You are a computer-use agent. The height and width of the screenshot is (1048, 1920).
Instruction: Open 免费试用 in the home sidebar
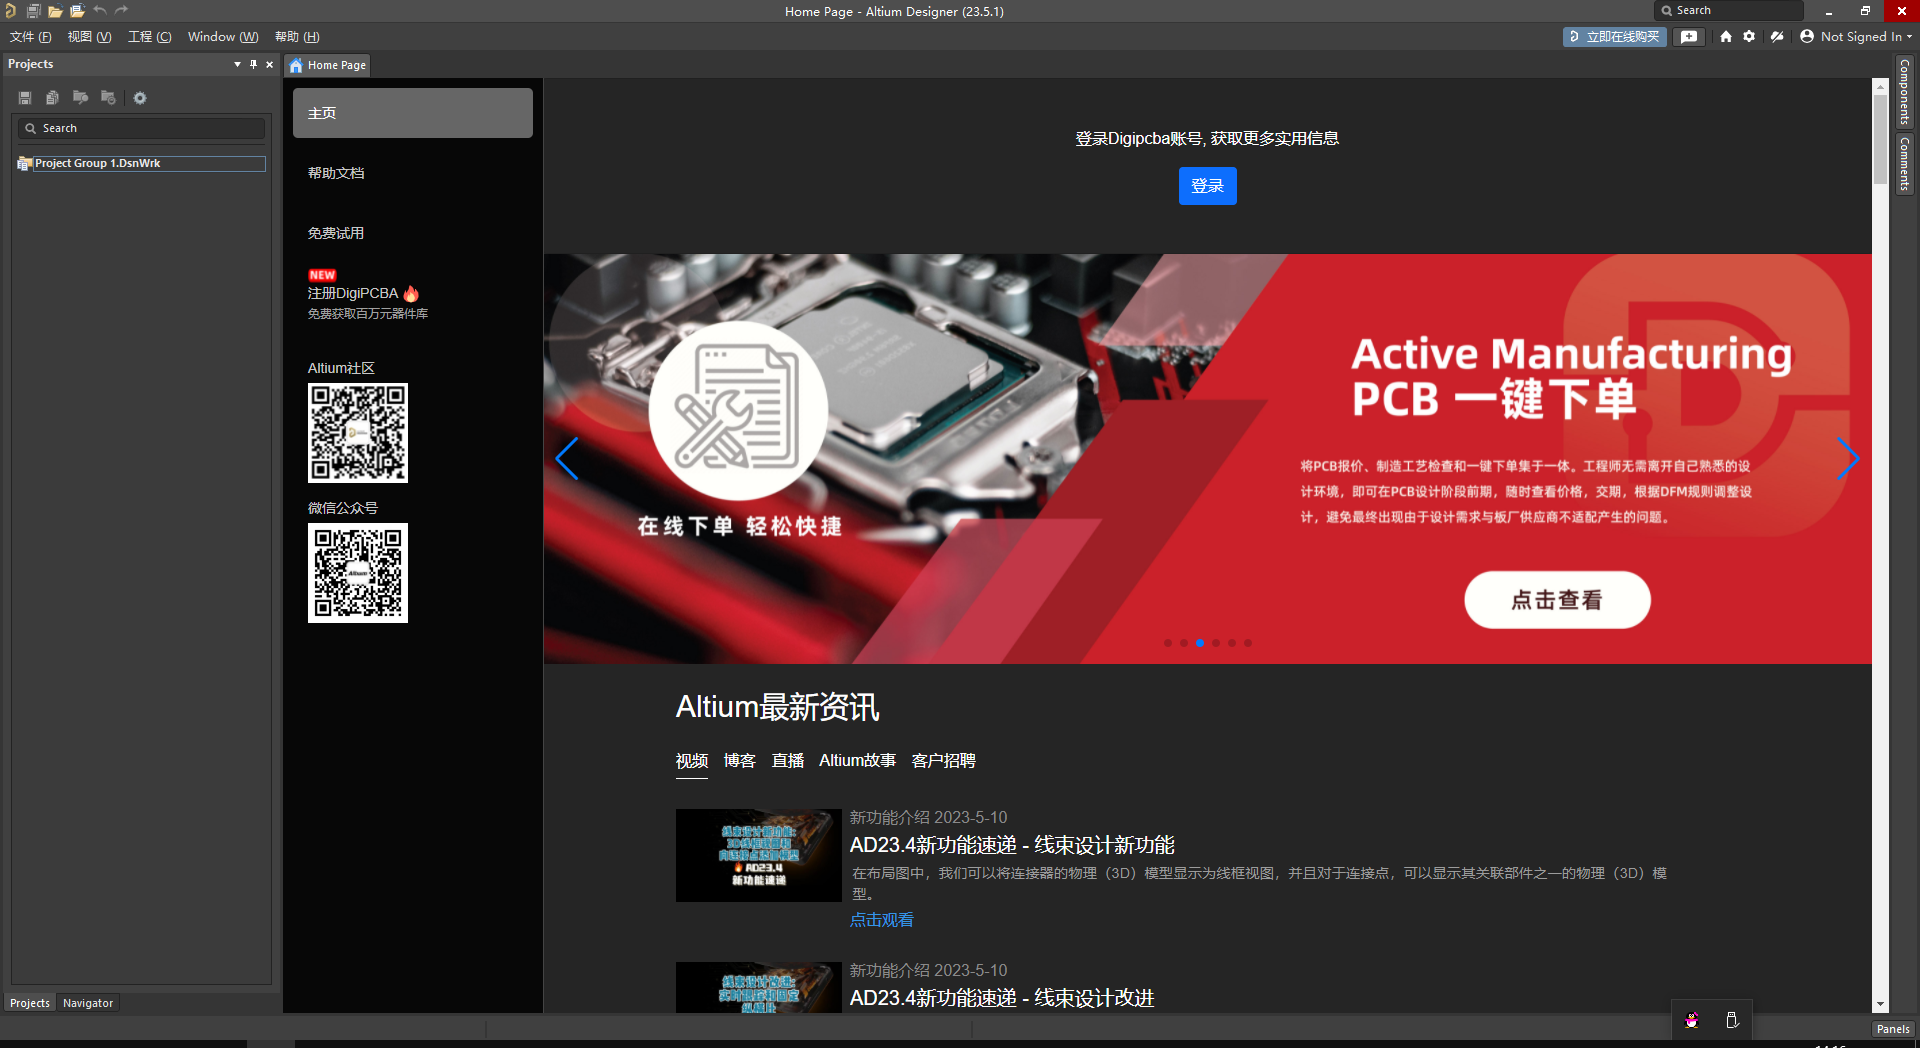(336, 233)
